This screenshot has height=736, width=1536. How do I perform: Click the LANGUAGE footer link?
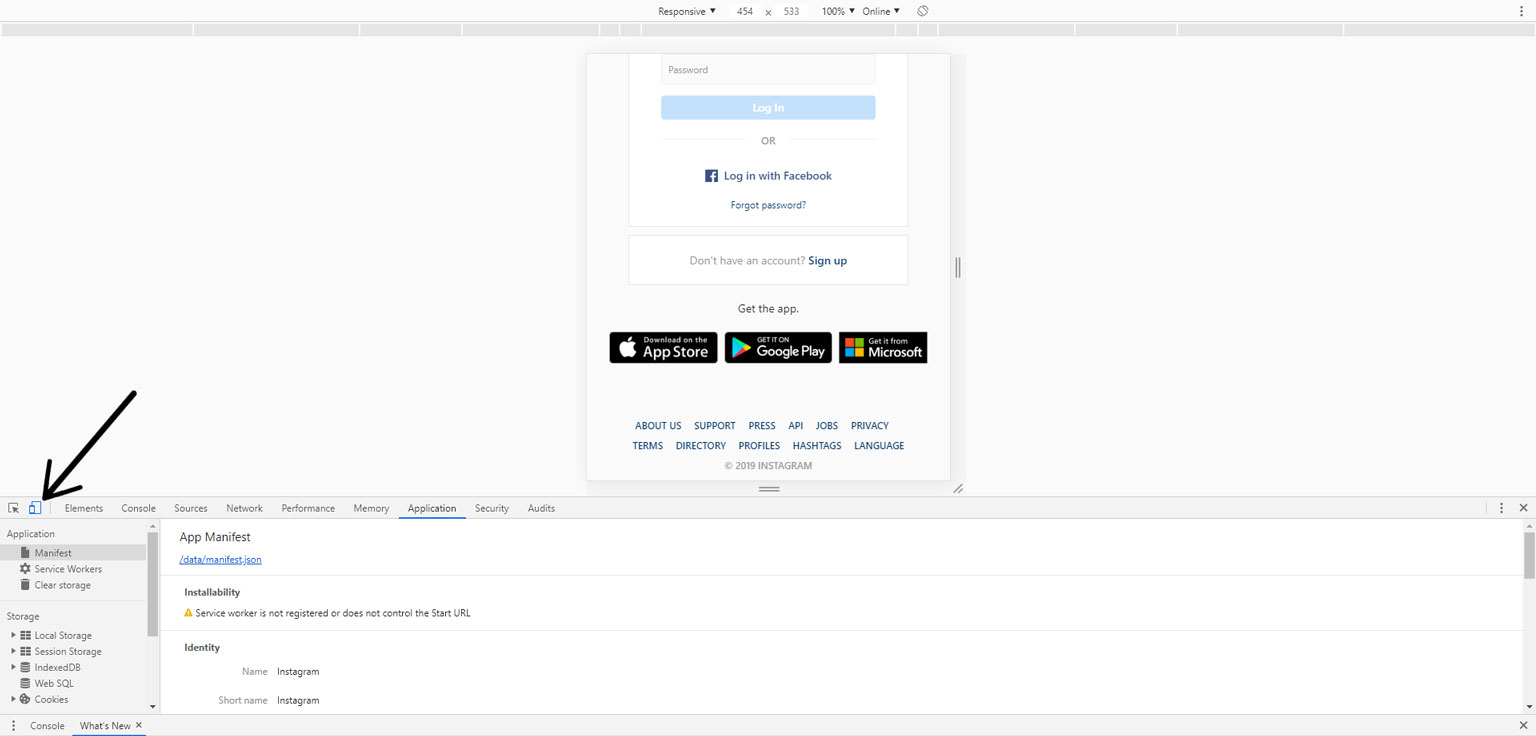[x=879, y=446]
